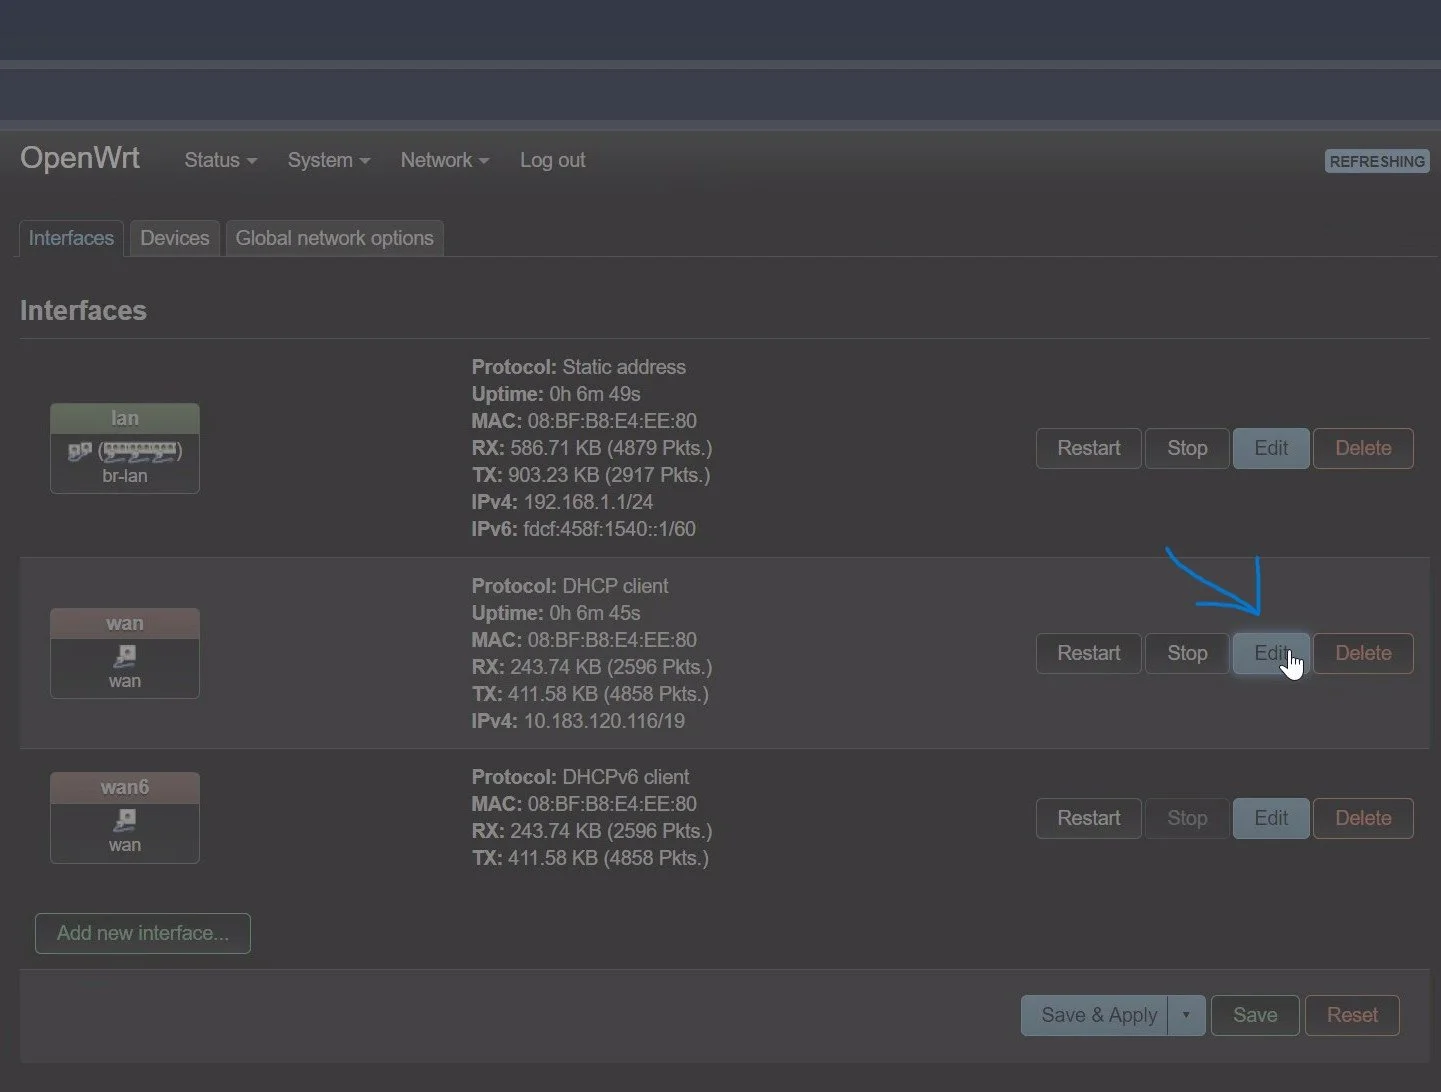Click Add new interface button

pyautogui.click(x=143, y=933)
